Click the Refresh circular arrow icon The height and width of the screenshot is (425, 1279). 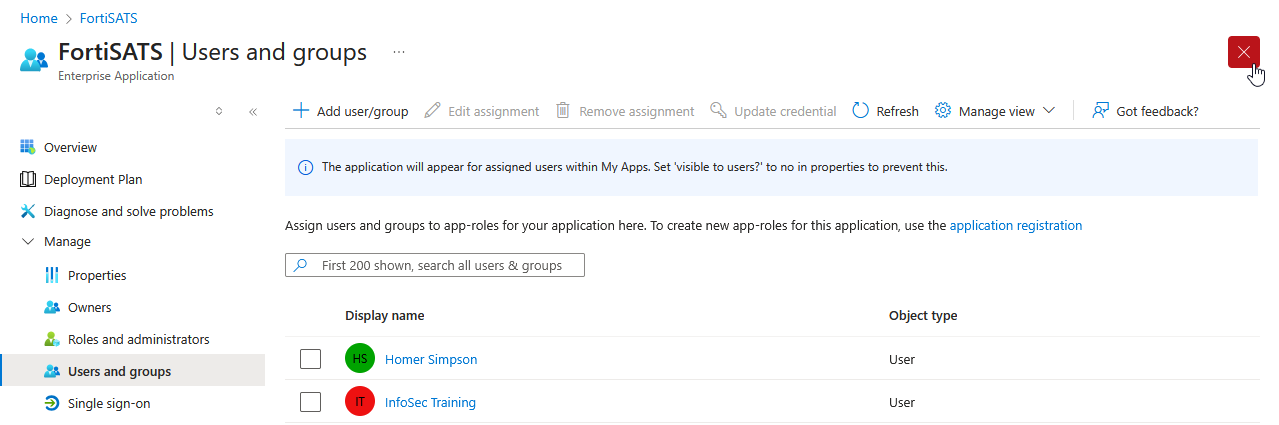point(860,110)
